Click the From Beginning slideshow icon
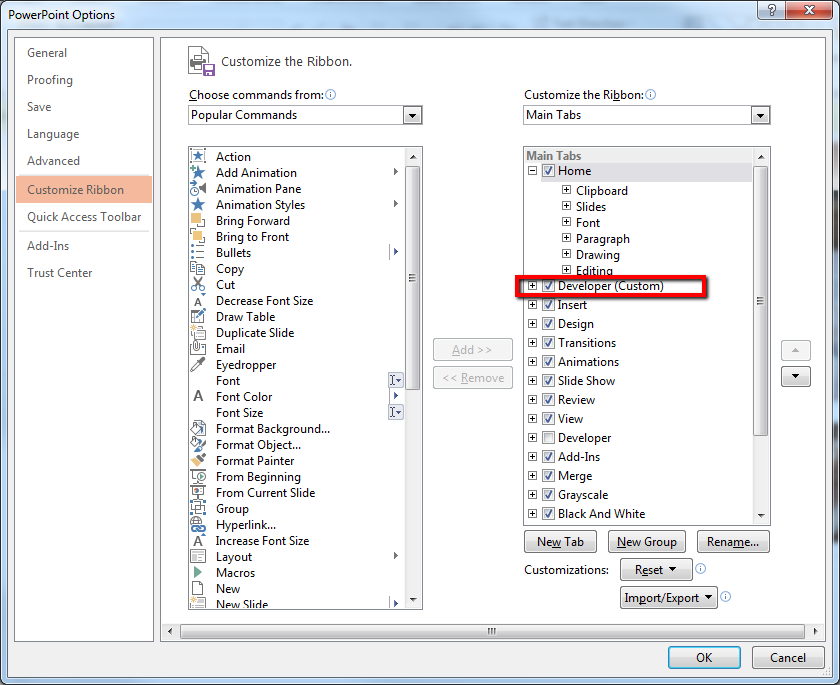The width and height of the screenshot is (840, 685). coord(198,477)
